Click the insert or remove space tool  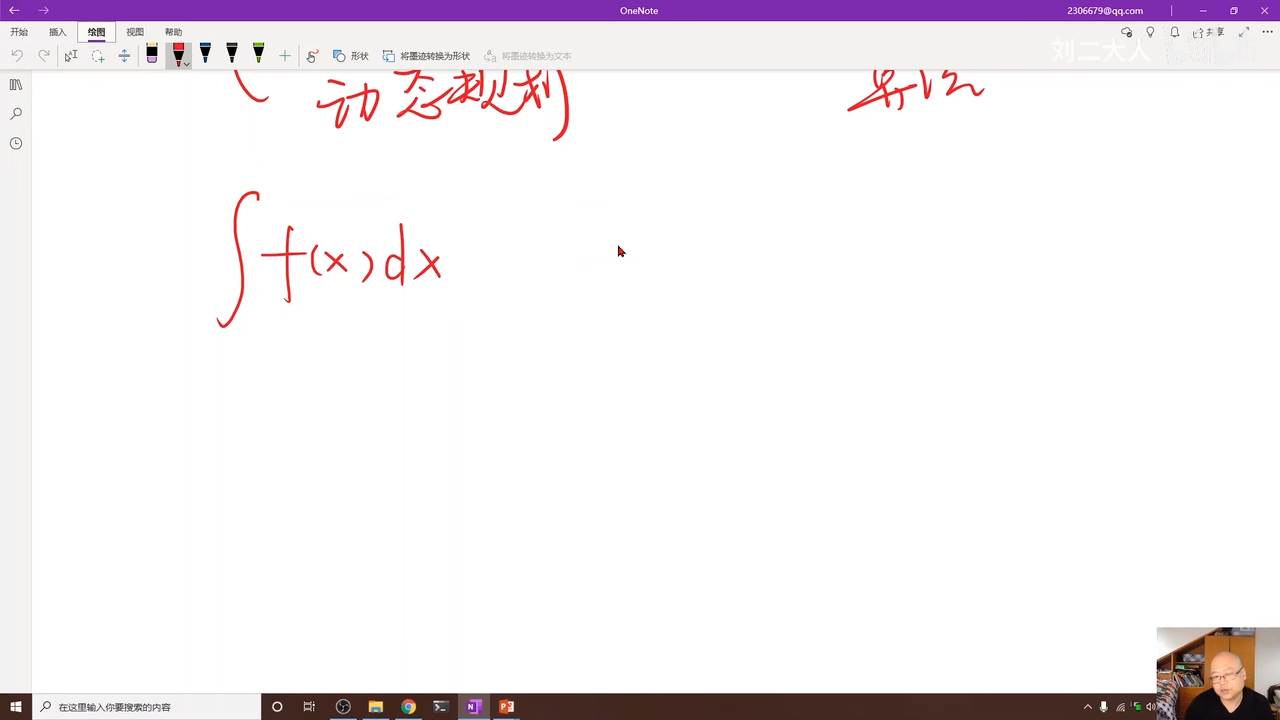tap(124, 56)
